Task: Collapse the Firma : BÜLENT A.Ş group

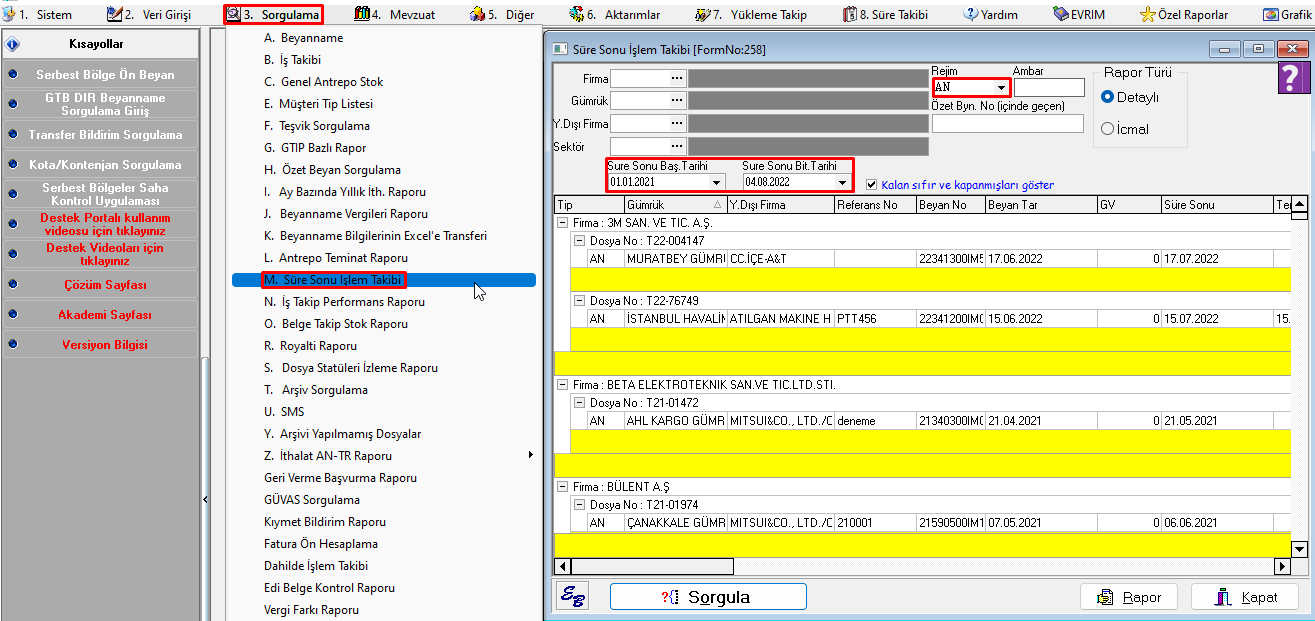Action: click(x=564, y=487)
